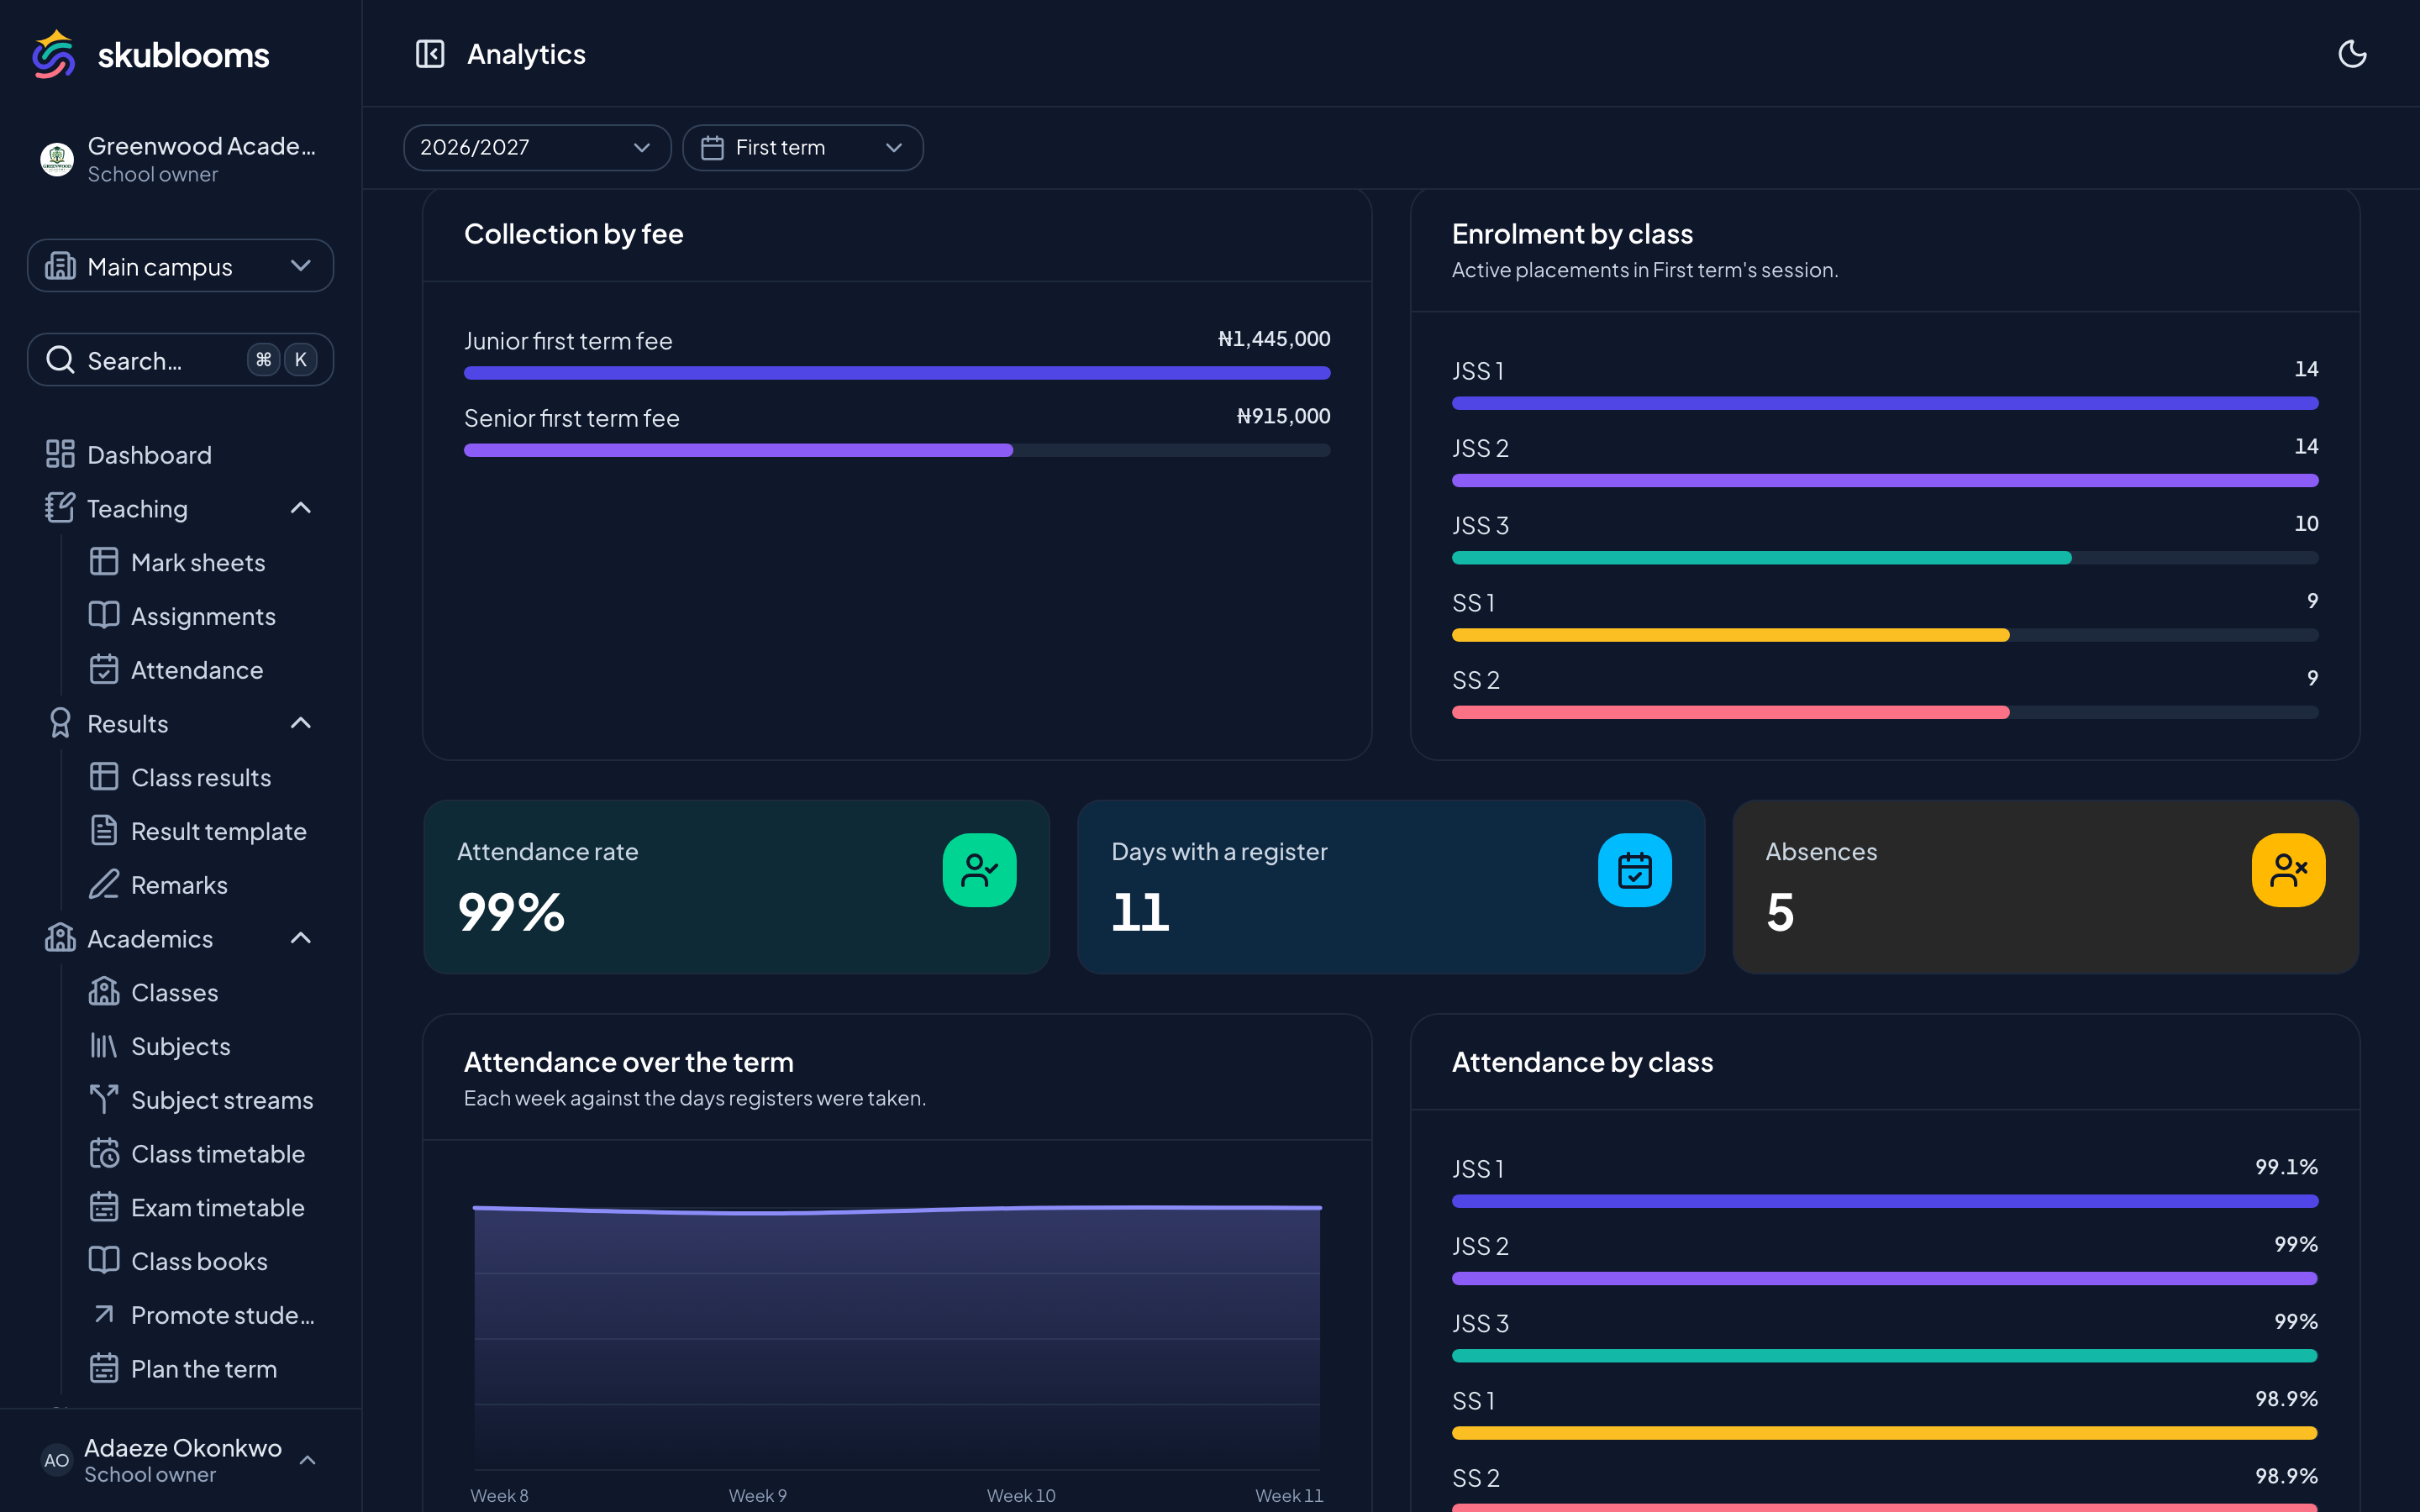Click the Dashboard grid icon
This screenshot has width=2420, height=1512.
60,454
